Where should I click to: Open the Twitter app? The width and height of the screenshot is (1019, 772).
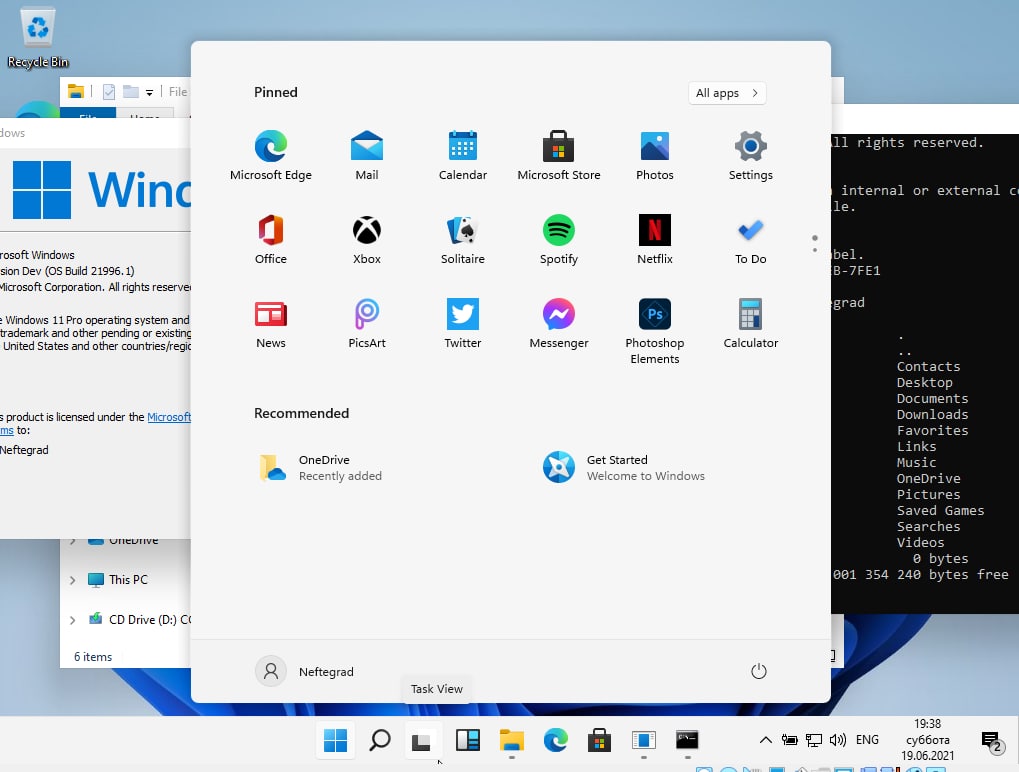click(463, 324)
